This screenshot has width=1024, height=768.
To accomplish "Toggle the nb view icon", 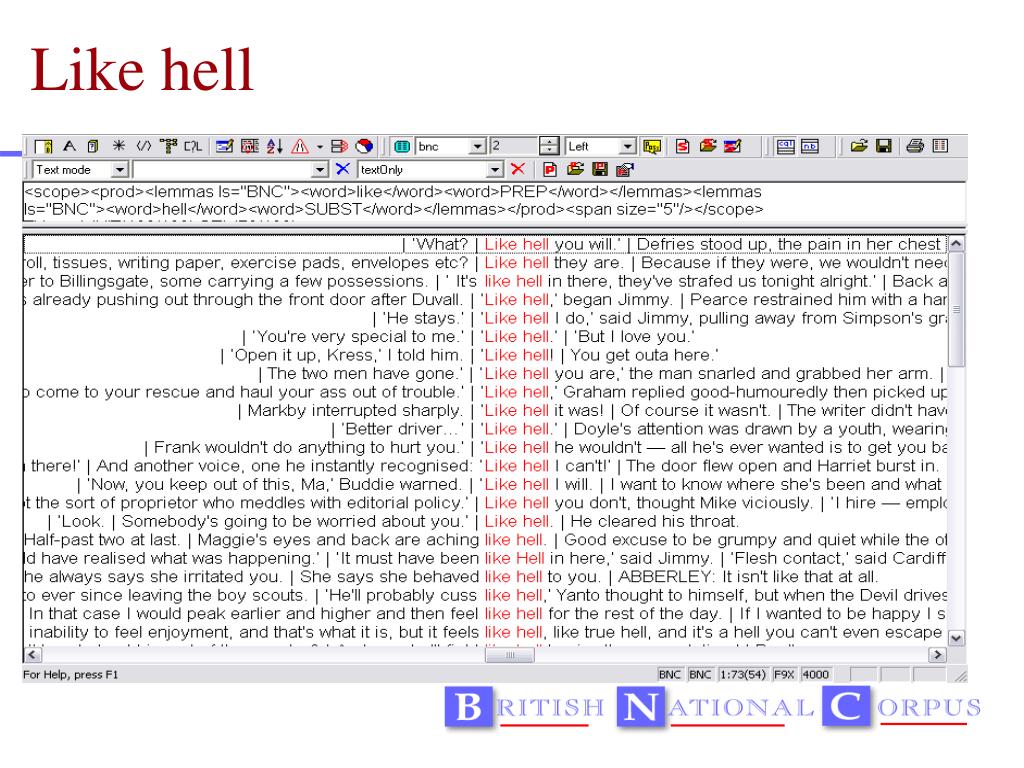I will tap(810, 146).
